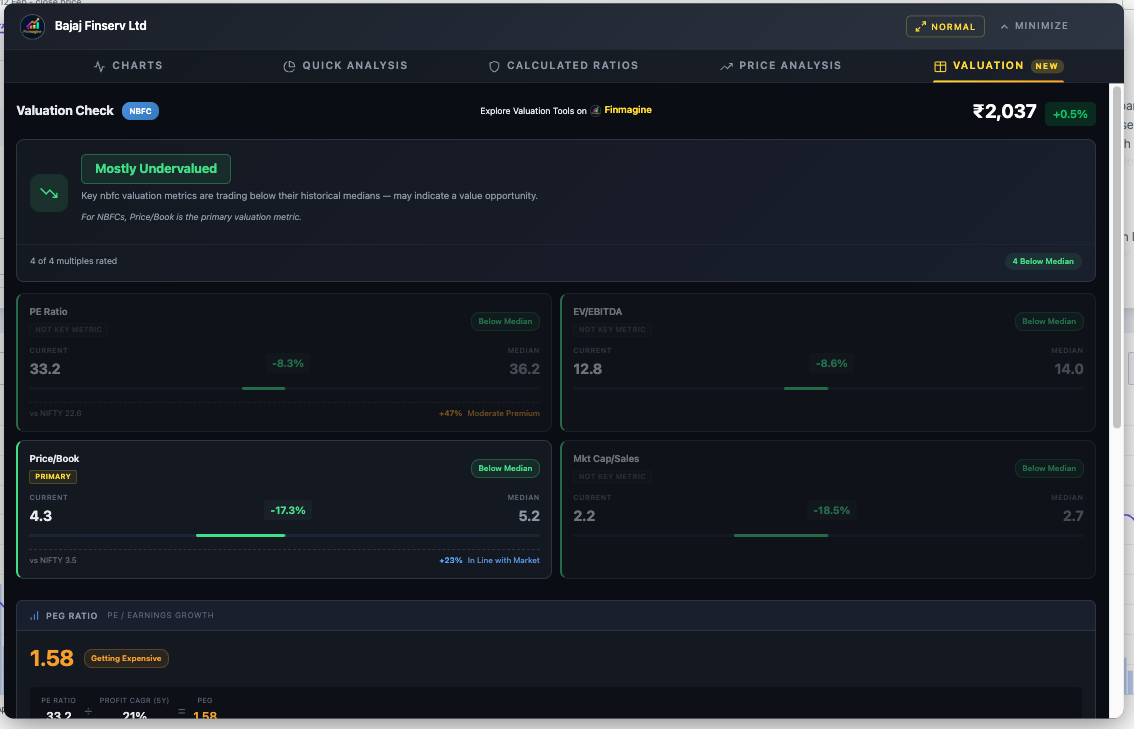Click the Price/Book green range bar

click(x=240, y=535)
